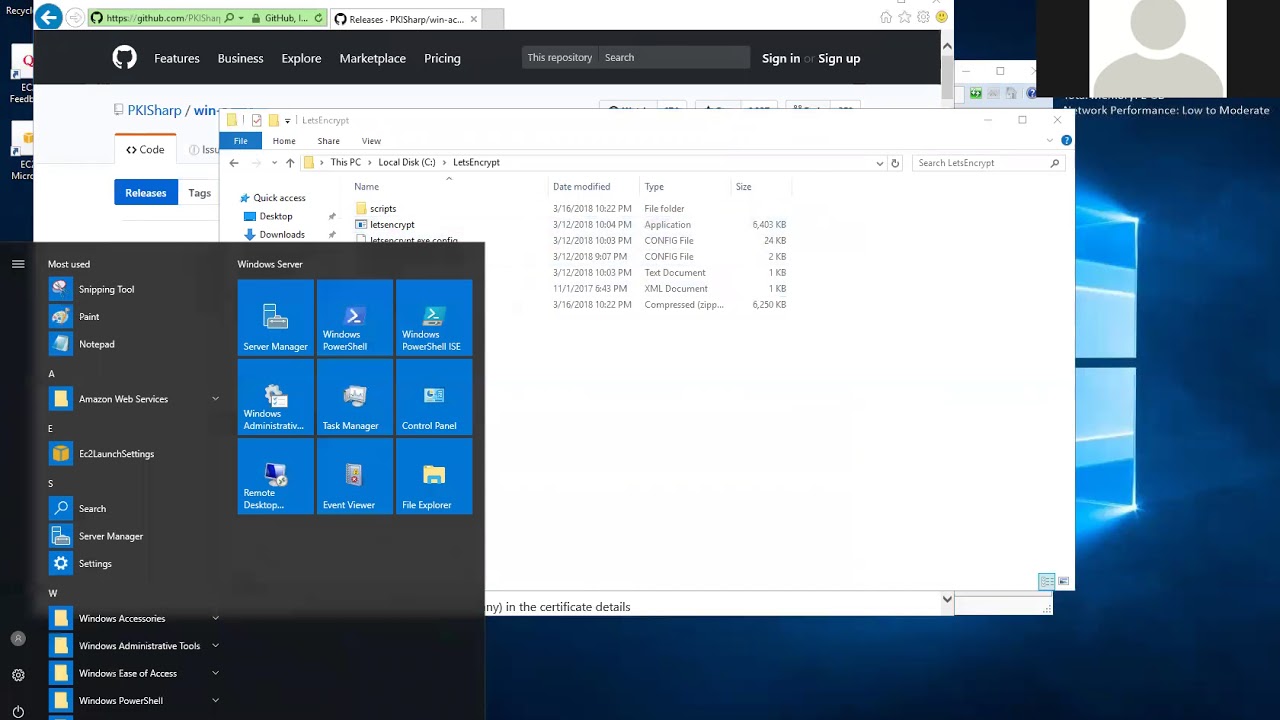This screenshot has width=1280, height=720.
Task: Click the Features link on GitHub
Action: click(177, 58)
